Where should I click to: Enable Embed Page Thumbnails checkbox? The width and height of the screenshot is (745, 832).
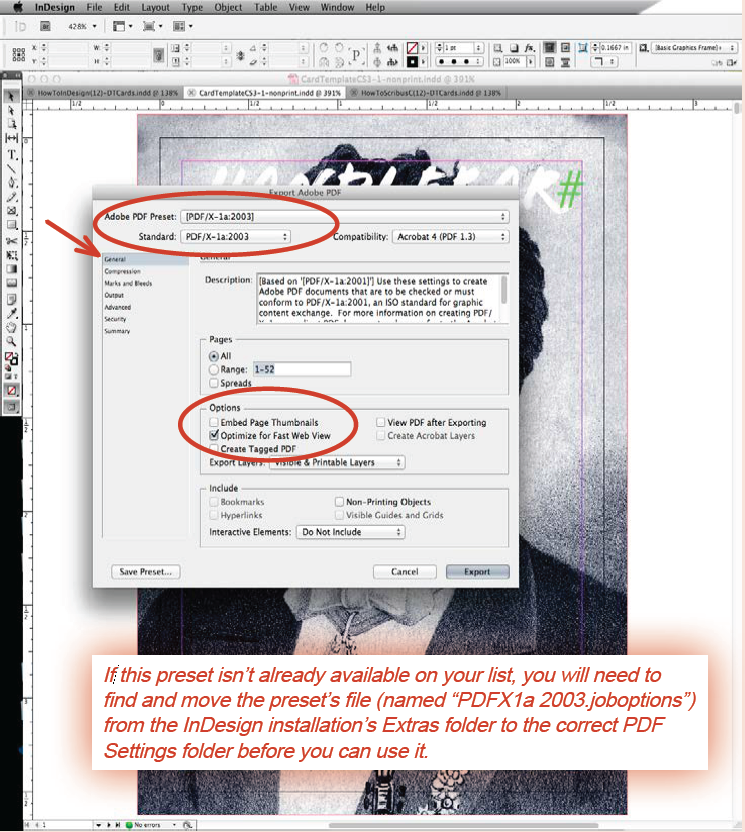(215, 423)
